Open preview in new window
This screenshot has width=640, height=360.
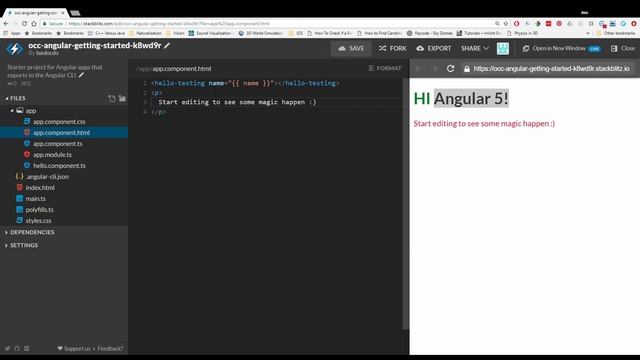click(x=561, y=49)
